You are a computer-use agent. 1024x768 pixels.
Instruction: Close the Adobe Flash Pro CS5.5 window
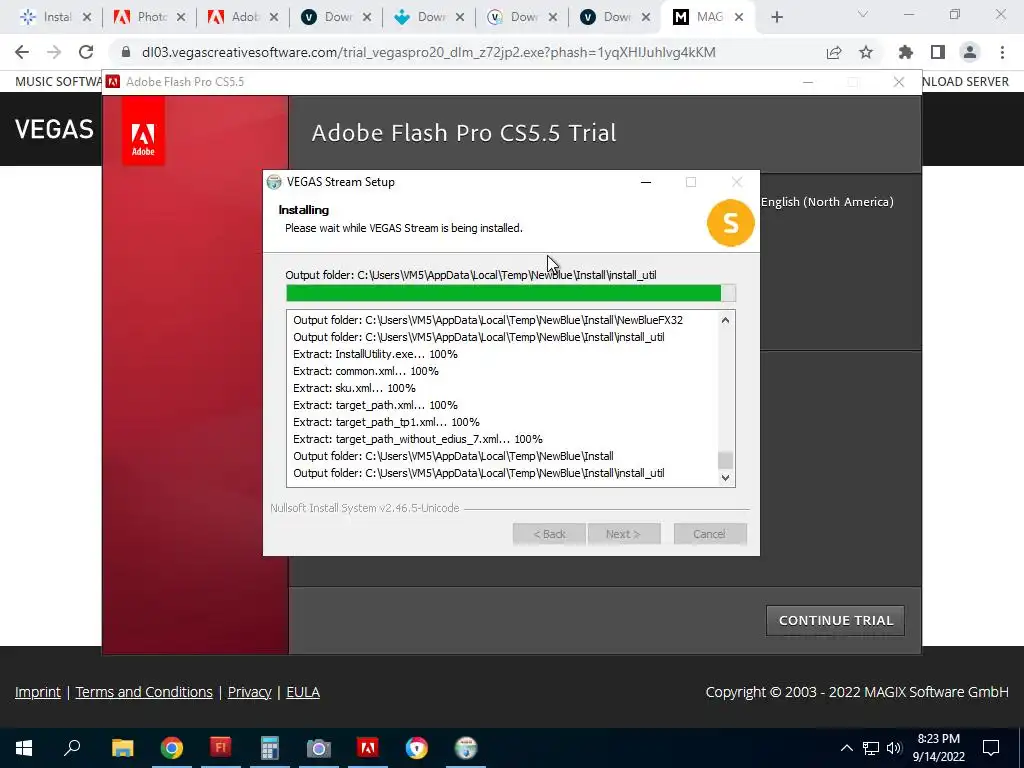coord(899,82)
